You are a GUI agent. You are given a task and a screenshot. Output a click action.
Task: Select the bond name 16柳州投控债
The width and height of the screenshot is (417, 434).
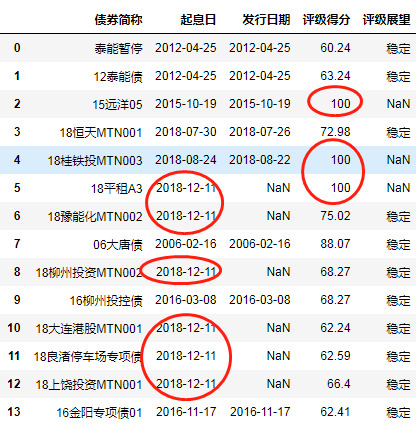click(x=106, y=300)
